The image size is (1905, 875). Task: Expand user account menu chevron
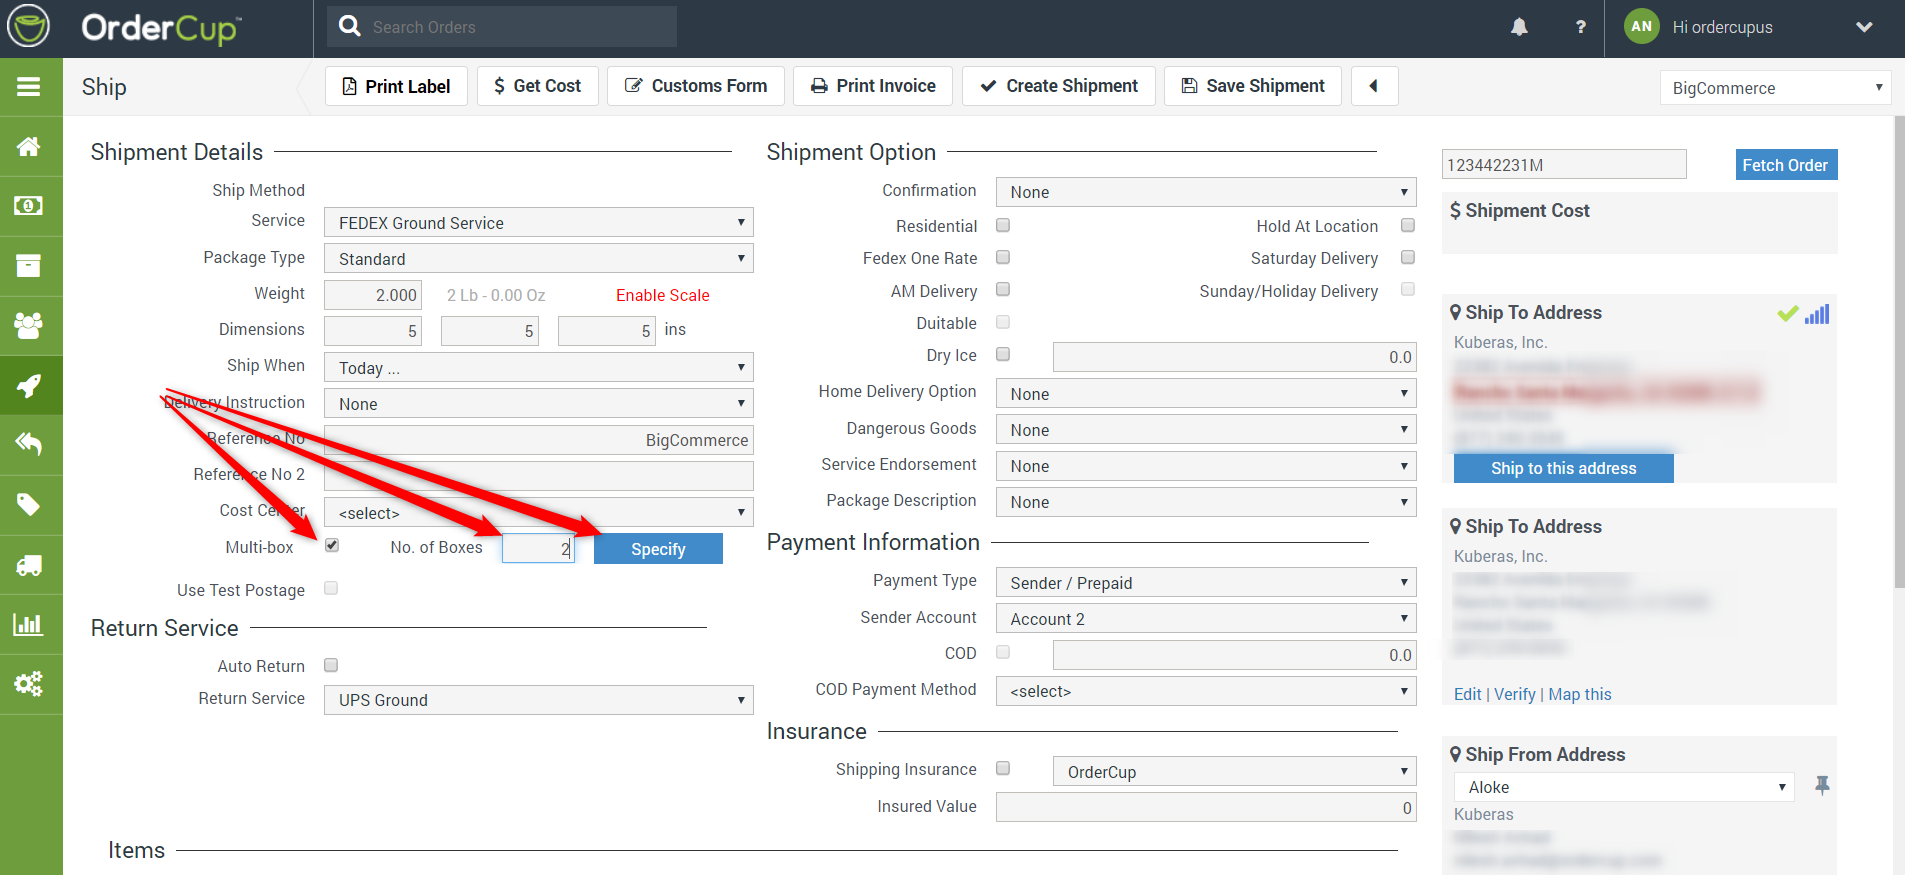[1864, 27]
